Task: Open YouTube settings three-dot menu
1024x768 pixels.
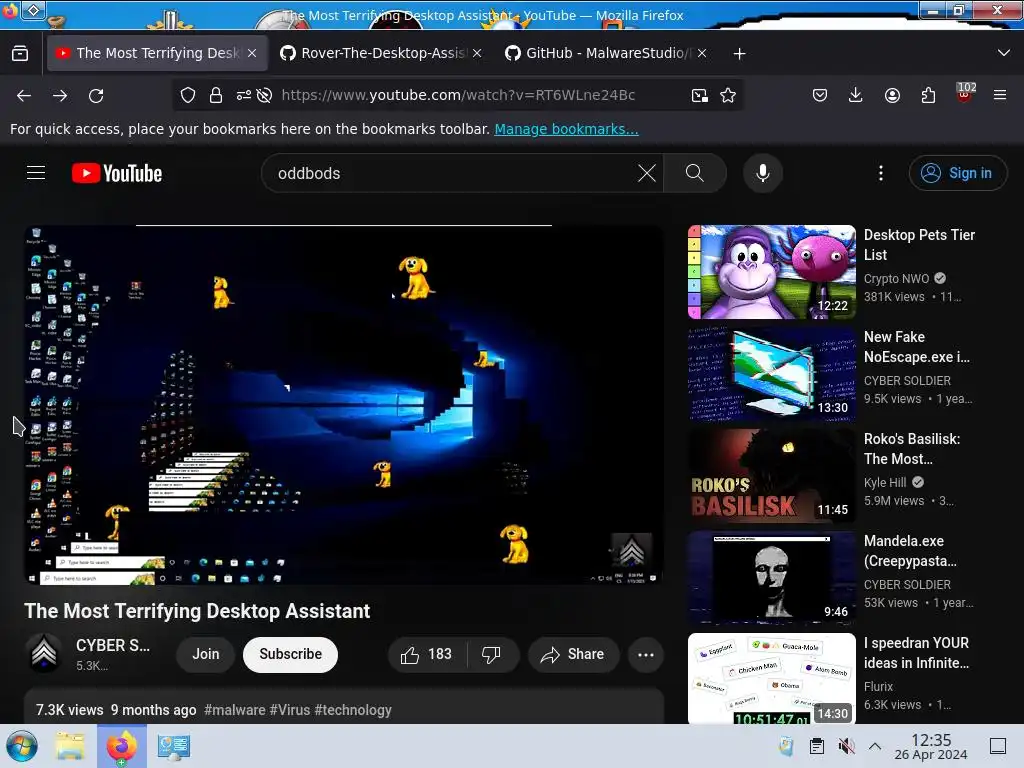Action: click(x=881, y=173)
